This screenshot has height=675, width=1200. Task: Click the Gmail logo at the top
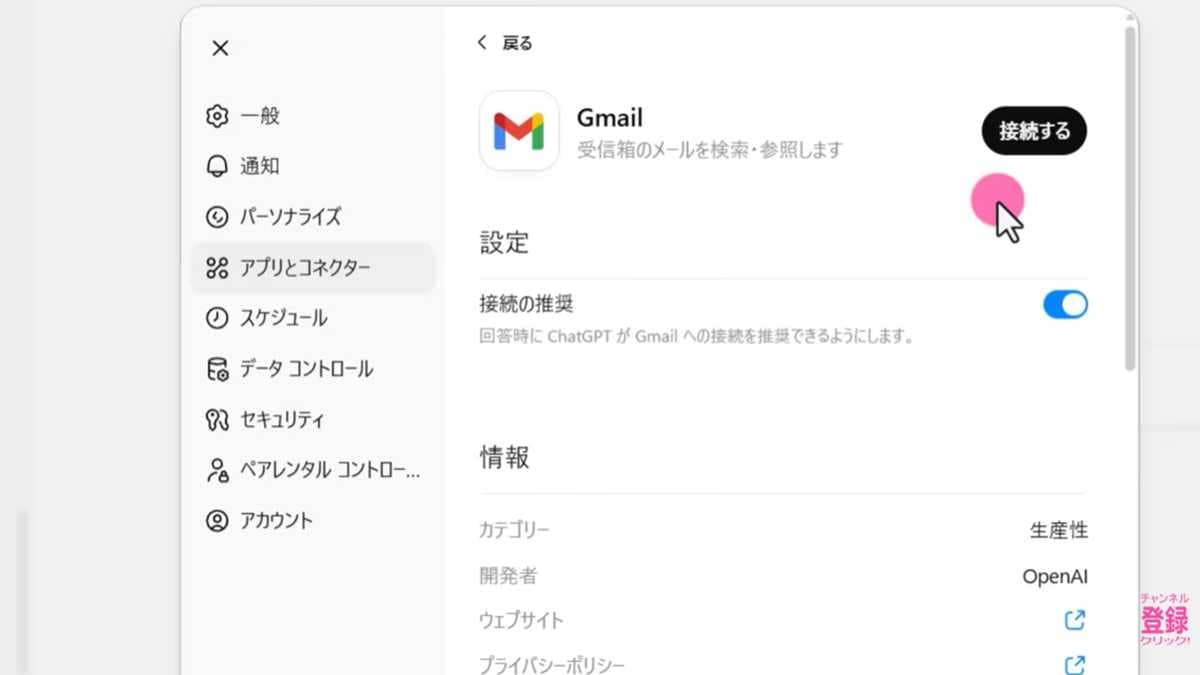[519, 131]
